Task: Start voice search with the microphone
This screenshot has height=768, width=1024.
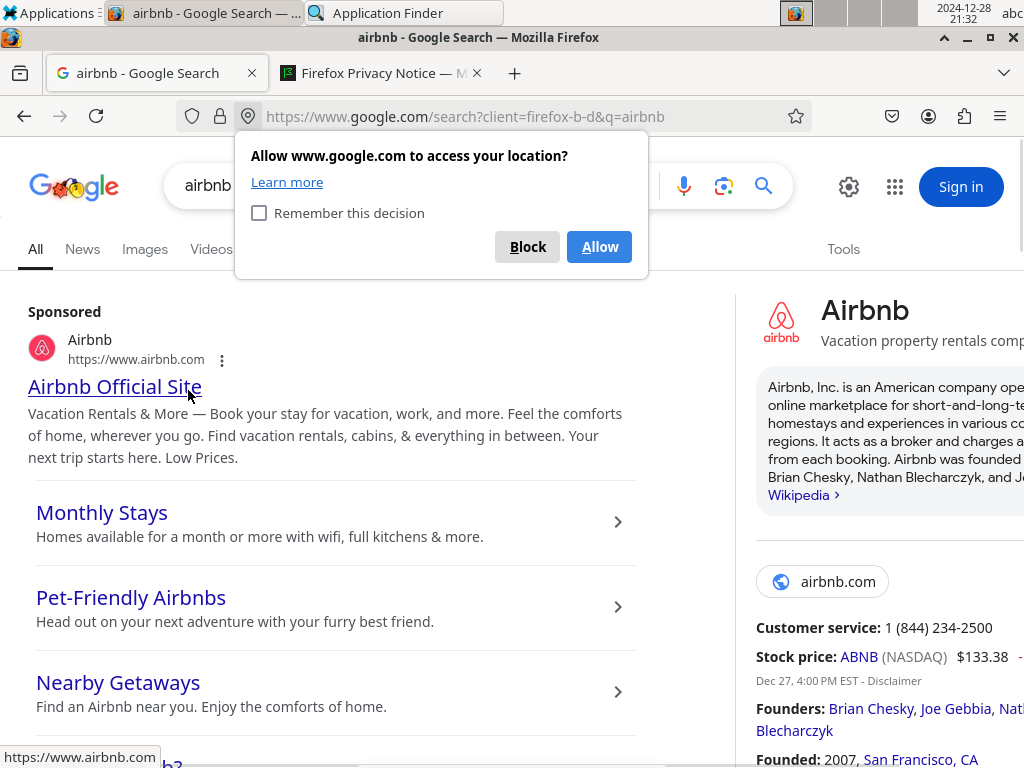Action: [x=684, y=186]
